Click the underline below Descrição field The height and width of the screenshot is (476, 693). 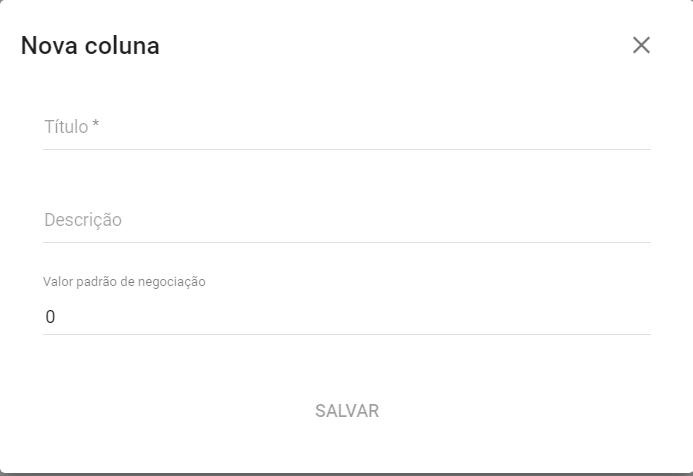(347, 242)
